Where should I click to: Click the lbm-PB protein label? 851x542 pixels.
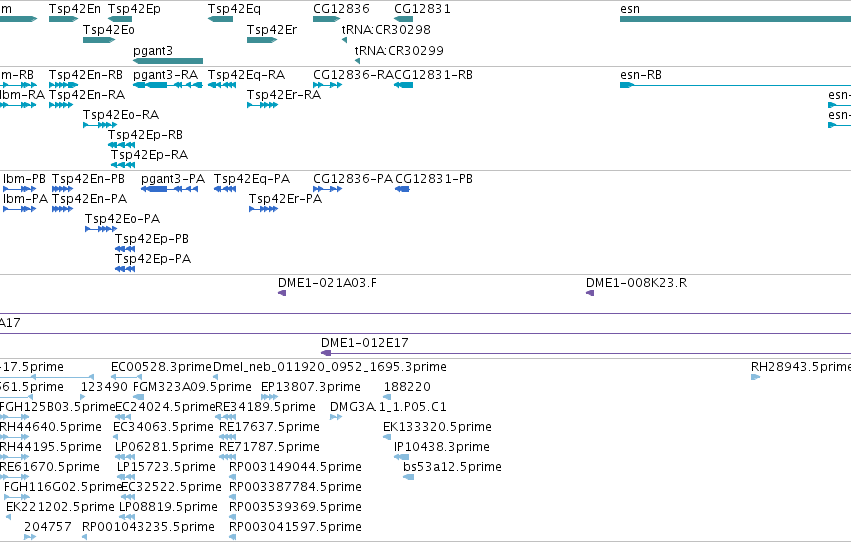pyautogui.click(x=24, y=179)
